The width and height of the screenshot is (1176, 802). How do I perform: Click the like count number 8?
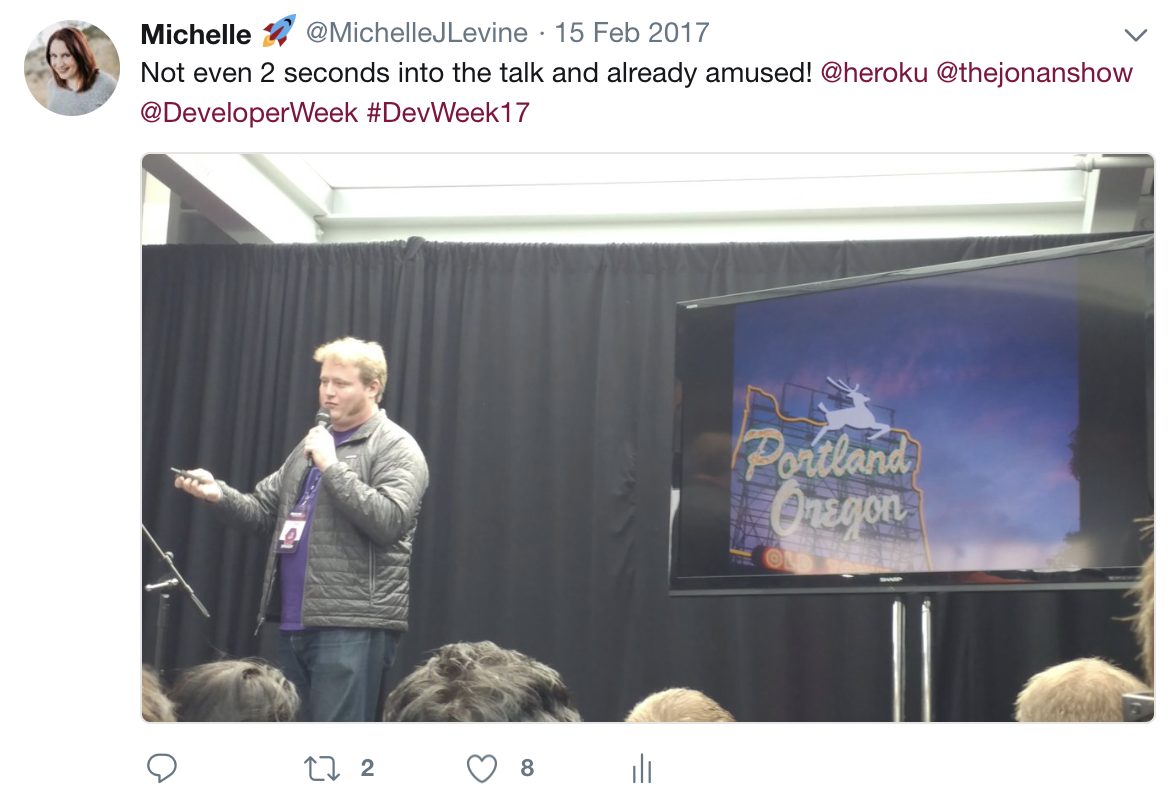coord(527,768)
